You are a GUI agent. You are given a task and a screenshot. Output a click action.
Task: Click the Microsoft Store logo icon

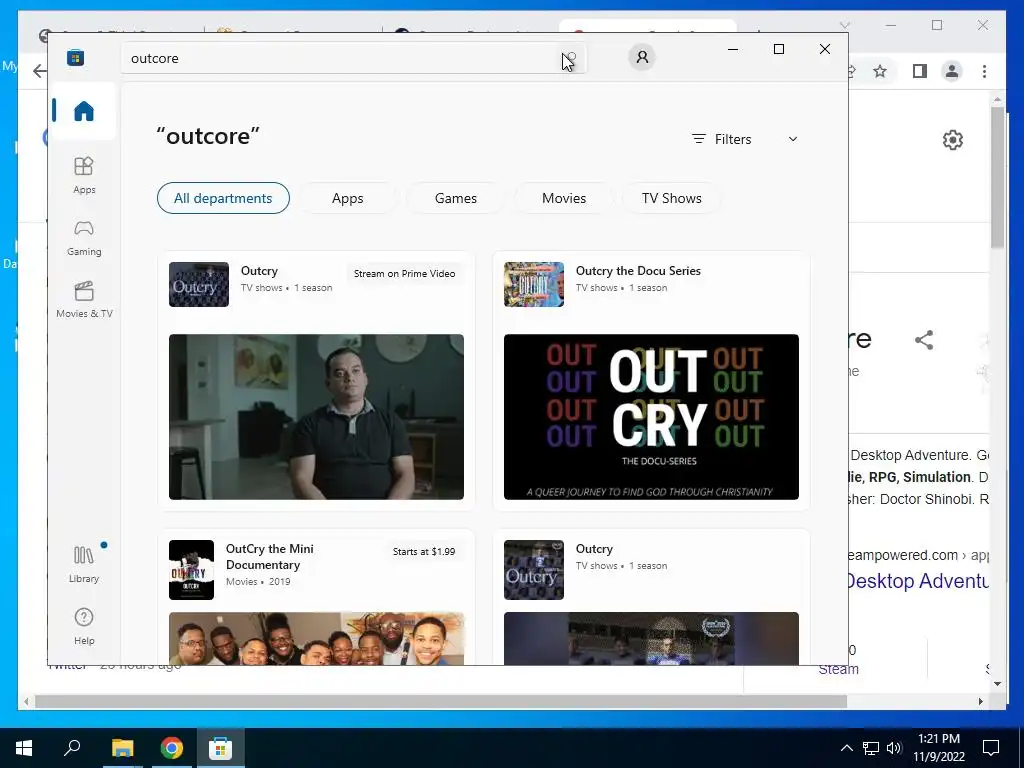[x=75, y=58]
